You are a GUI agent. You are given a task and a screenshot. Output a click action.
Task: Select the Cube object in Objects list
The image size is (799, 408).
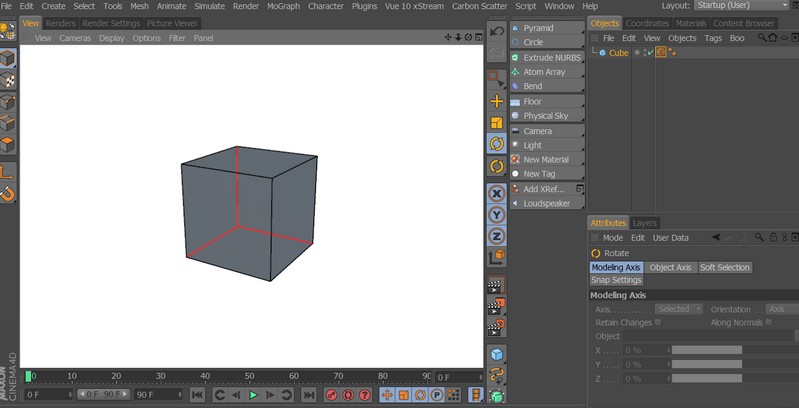click(618, 52)
